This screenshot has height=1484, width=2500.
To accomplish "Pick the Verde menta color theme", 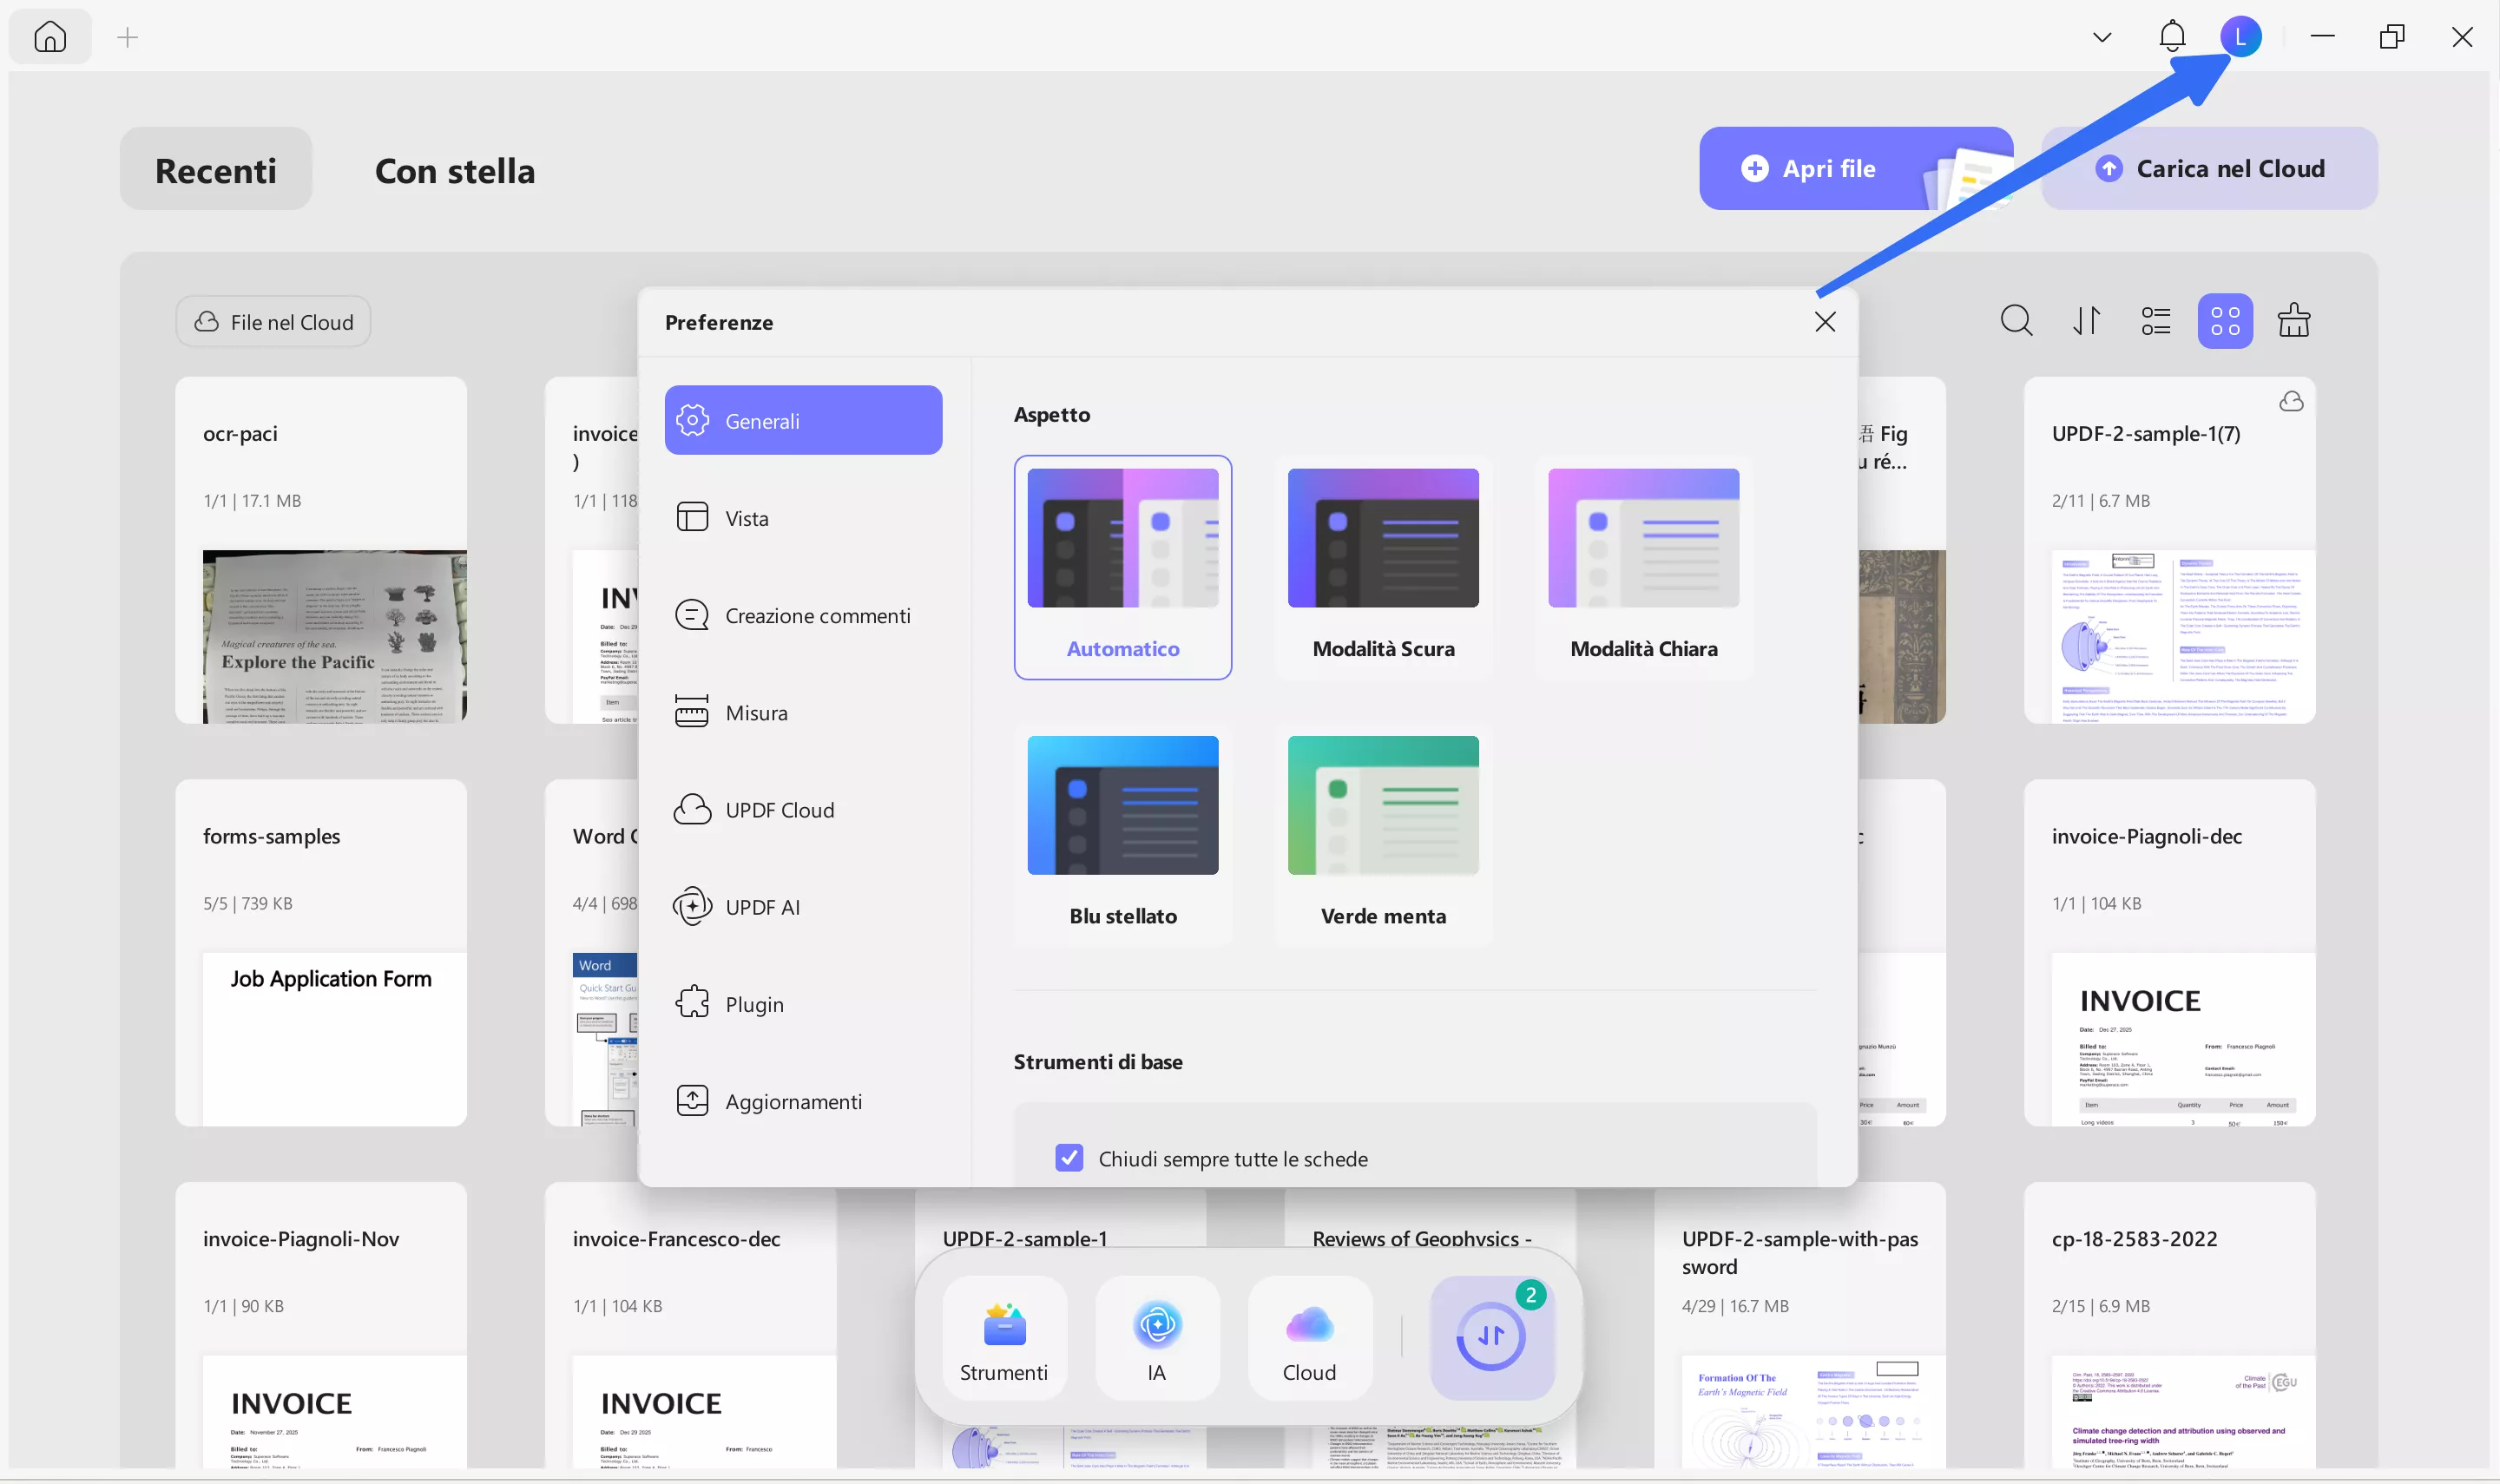I will coord(1383,834).
